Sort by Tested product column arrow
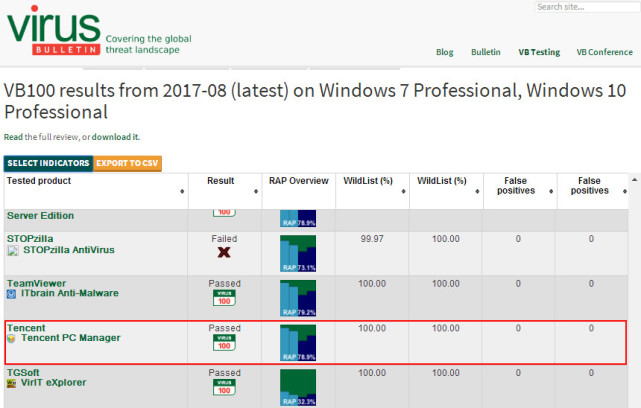Viewport: 641px width, 408px height. point(182,191)
